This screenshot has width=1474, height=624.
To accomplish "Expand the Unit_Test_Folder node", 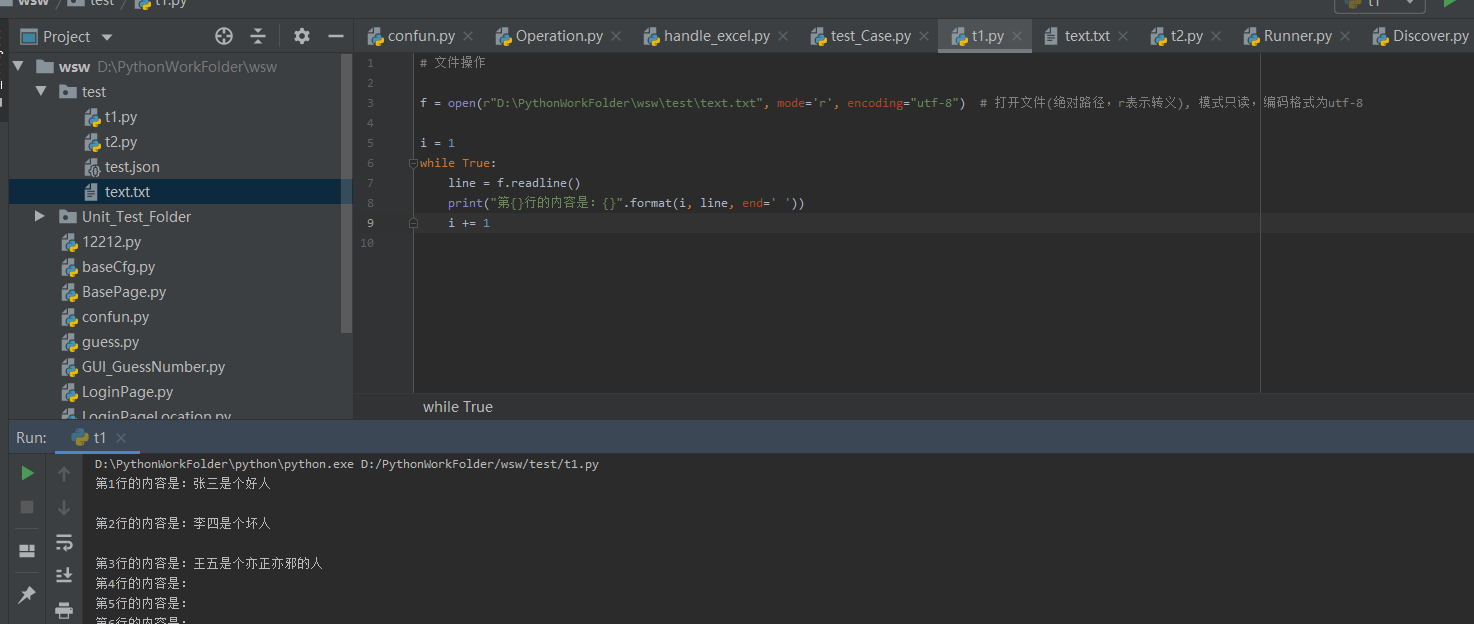I will coord(40,216).
